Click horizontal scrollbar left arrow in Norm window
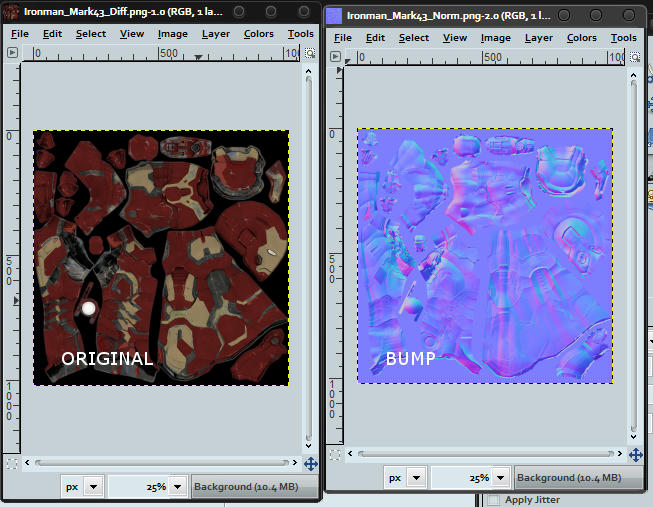The width and height of the screenshot is (653, 507). pyautogui.click(x=350, y=453)
